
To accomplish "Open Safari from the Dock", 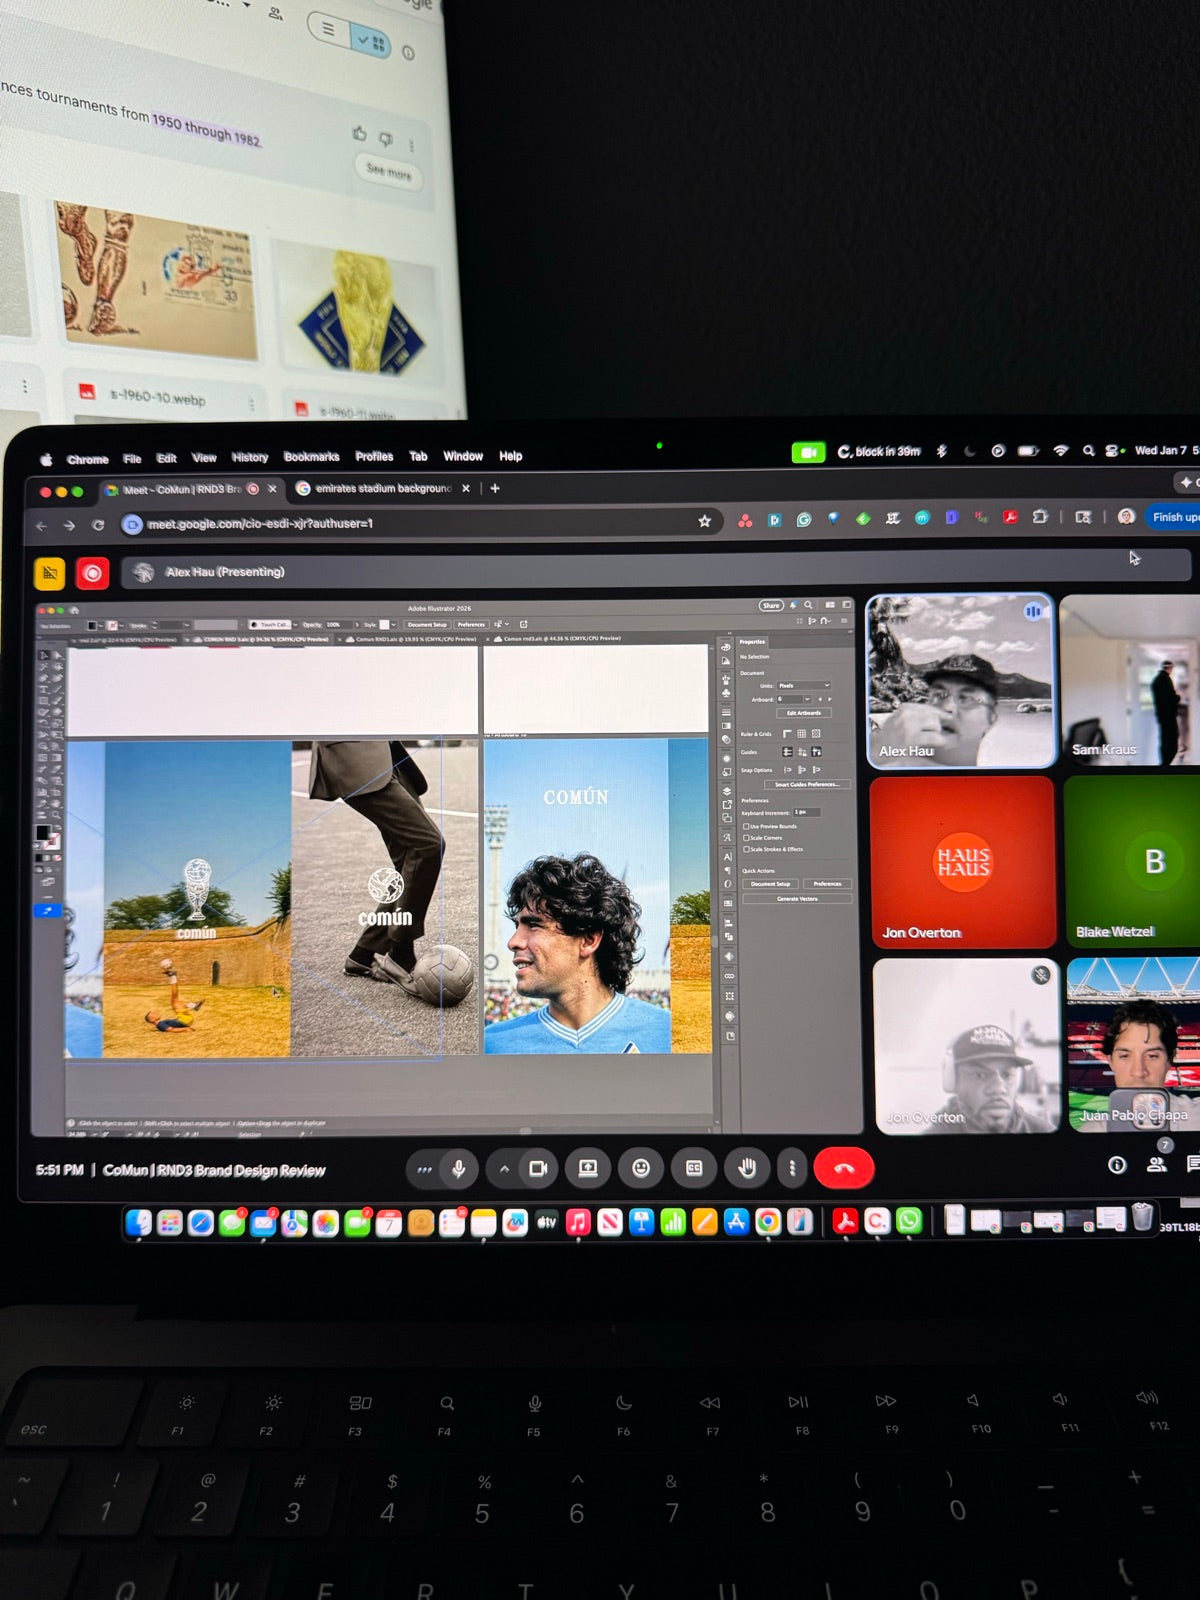I will (x=201, y=1222).
